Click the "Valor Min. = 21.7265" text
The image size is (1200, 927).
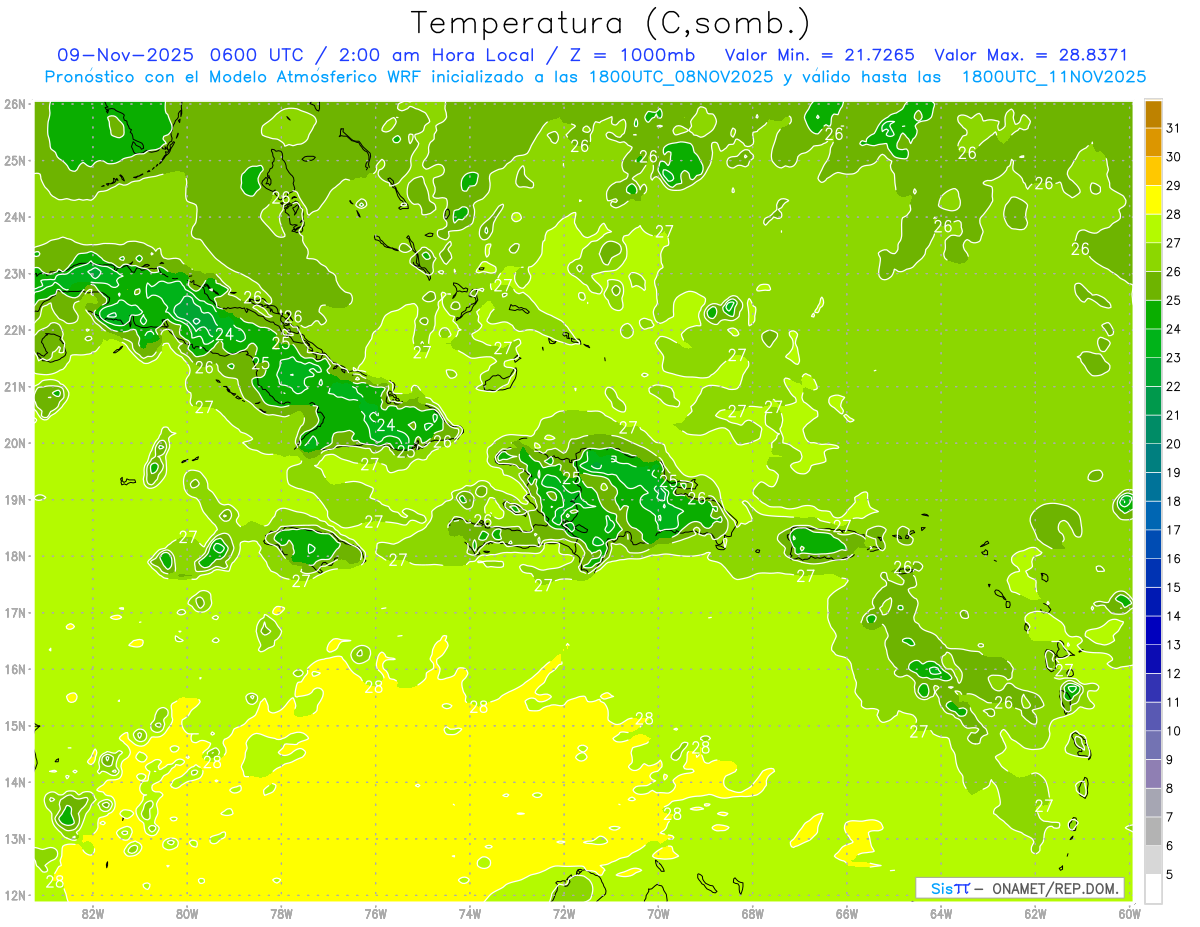tap(820, 55)
